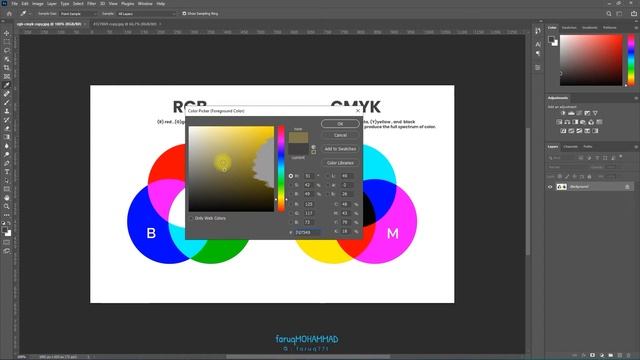Select the History Brush tool
Viewport: 640px width, 360px height.
pyautogui.click(x=7, y=120)
